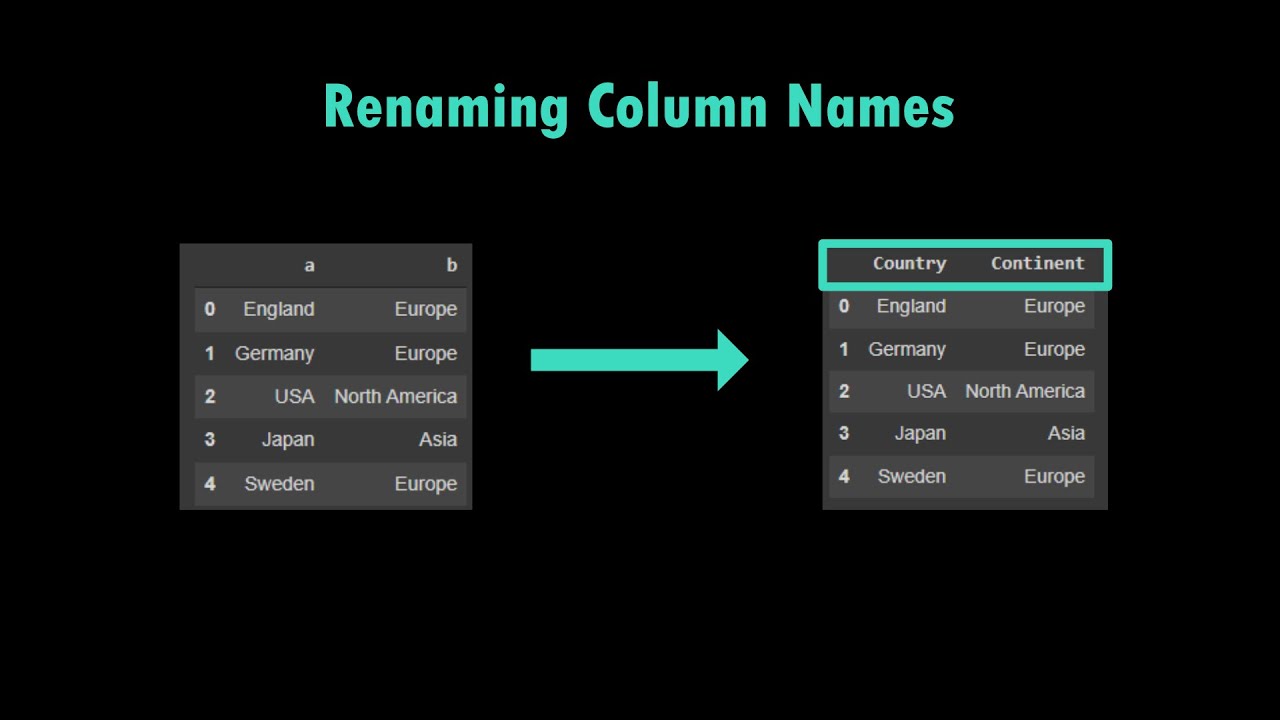Click 'Germany' in the table with a/b headers

[x=275, y=353]
